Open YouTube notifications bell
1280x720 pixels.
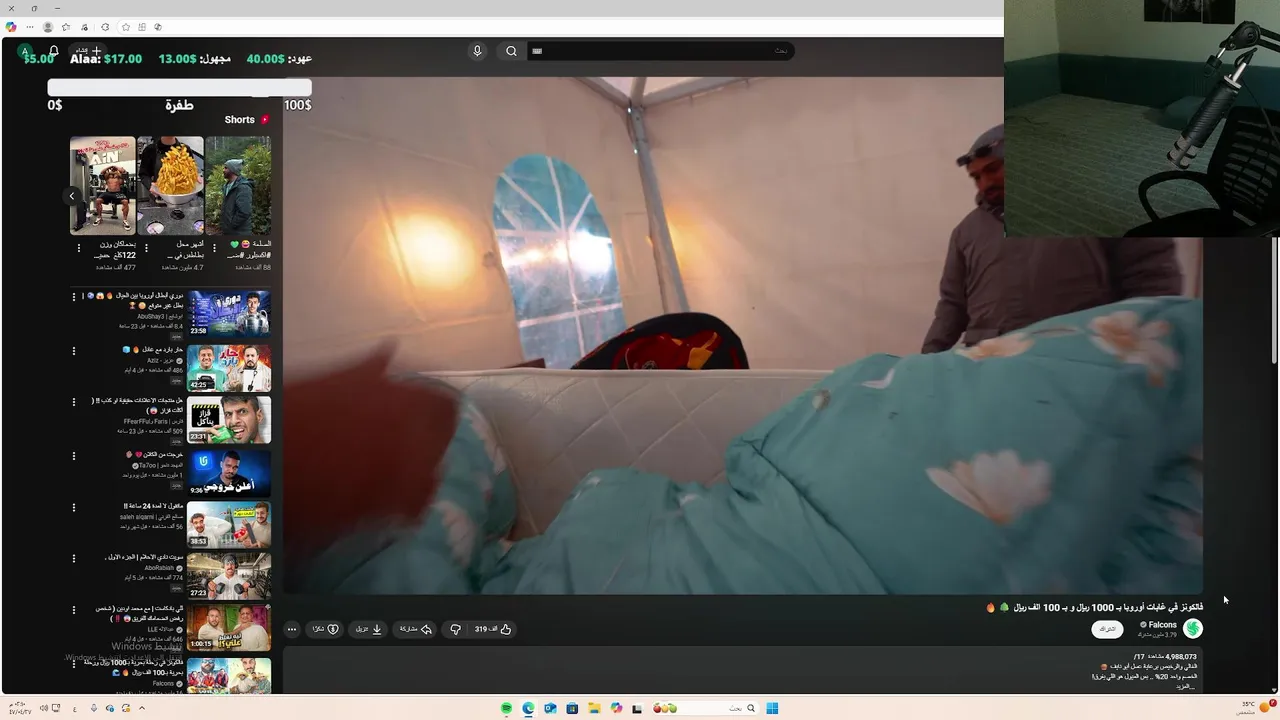click(54, 51)
